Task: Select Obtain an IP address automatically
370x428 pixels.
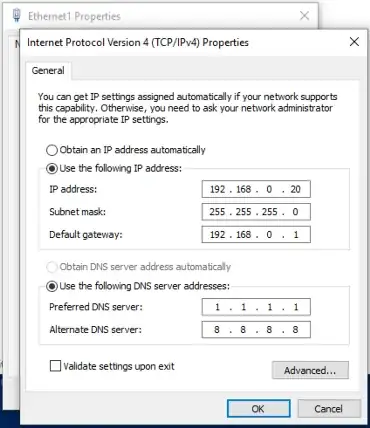Action: pos(52,150)
